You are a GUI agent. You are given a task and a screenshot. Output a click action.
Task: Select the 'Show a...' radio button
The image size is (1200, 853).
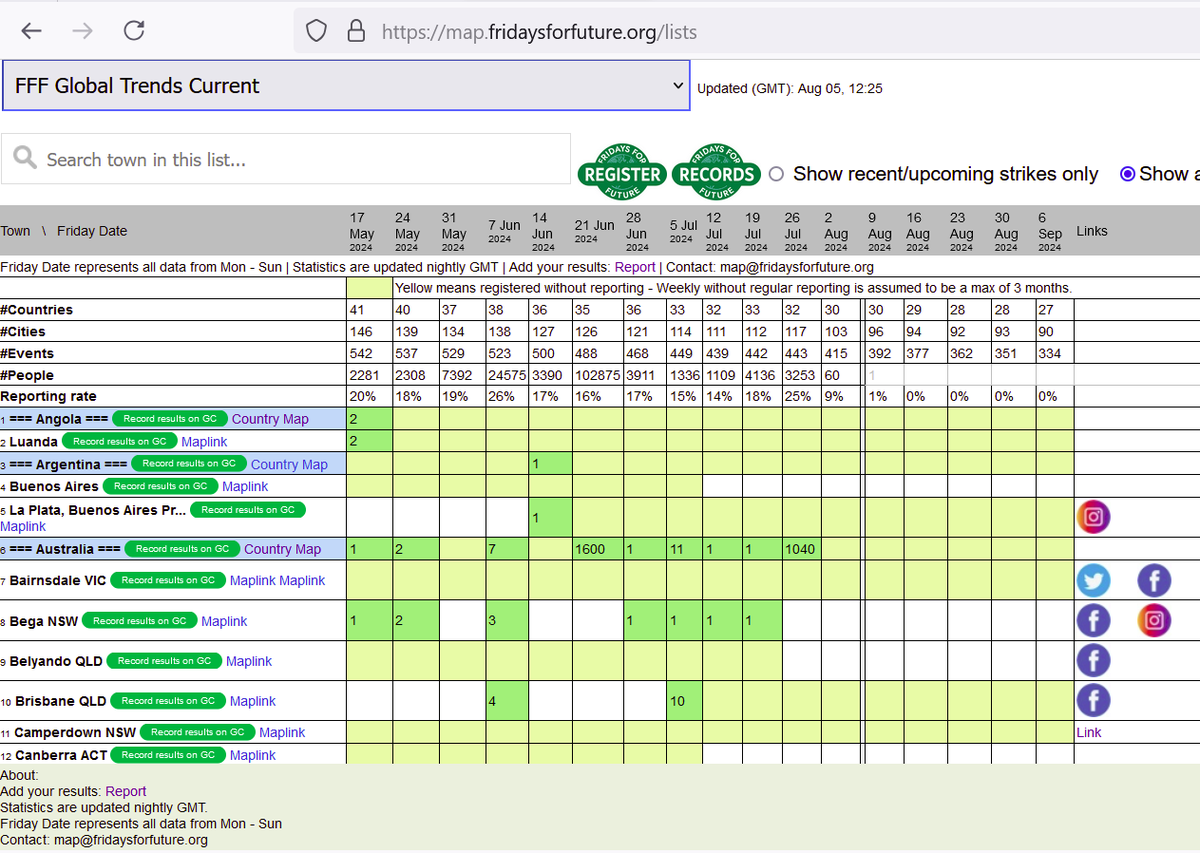click(1128, 174)
